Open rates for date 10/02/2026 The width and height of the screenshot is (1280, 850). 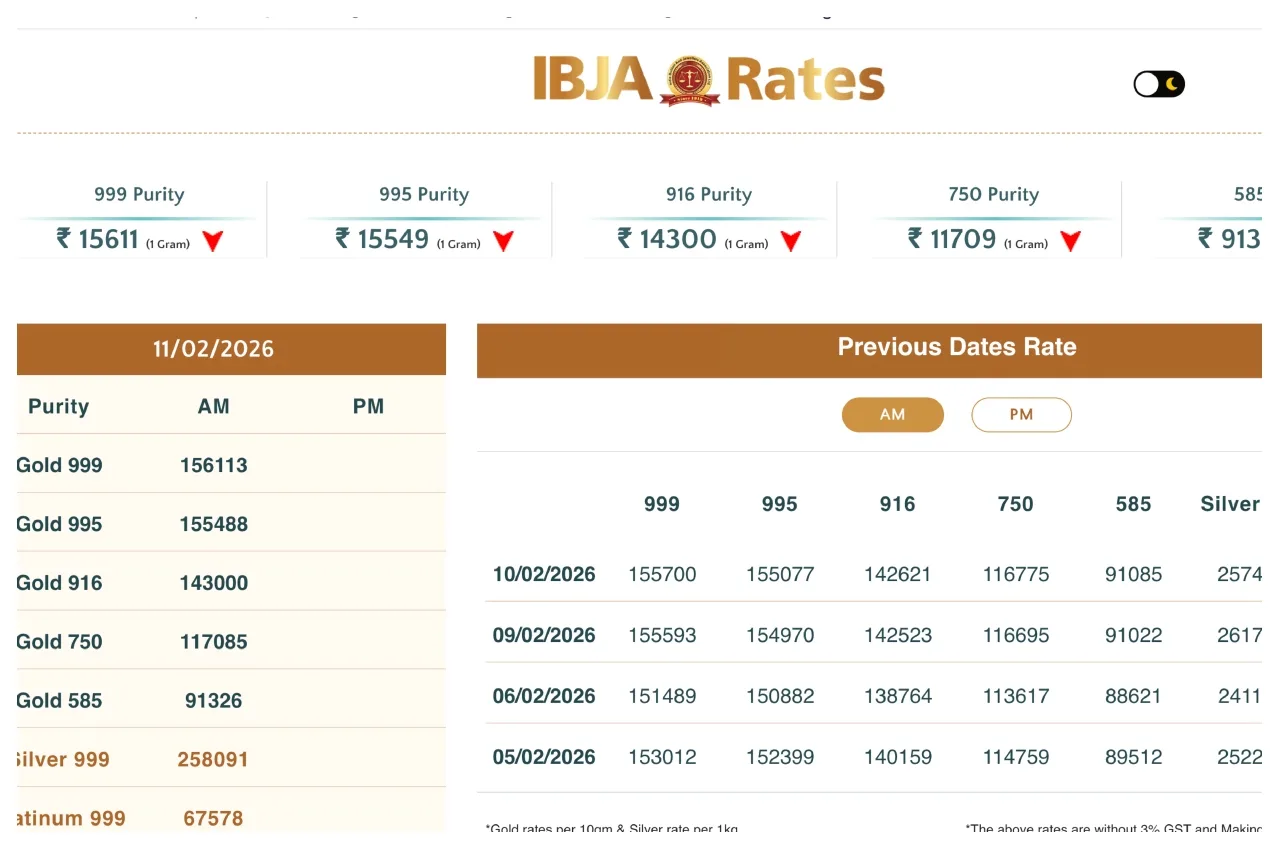click(x=543, y=574)
